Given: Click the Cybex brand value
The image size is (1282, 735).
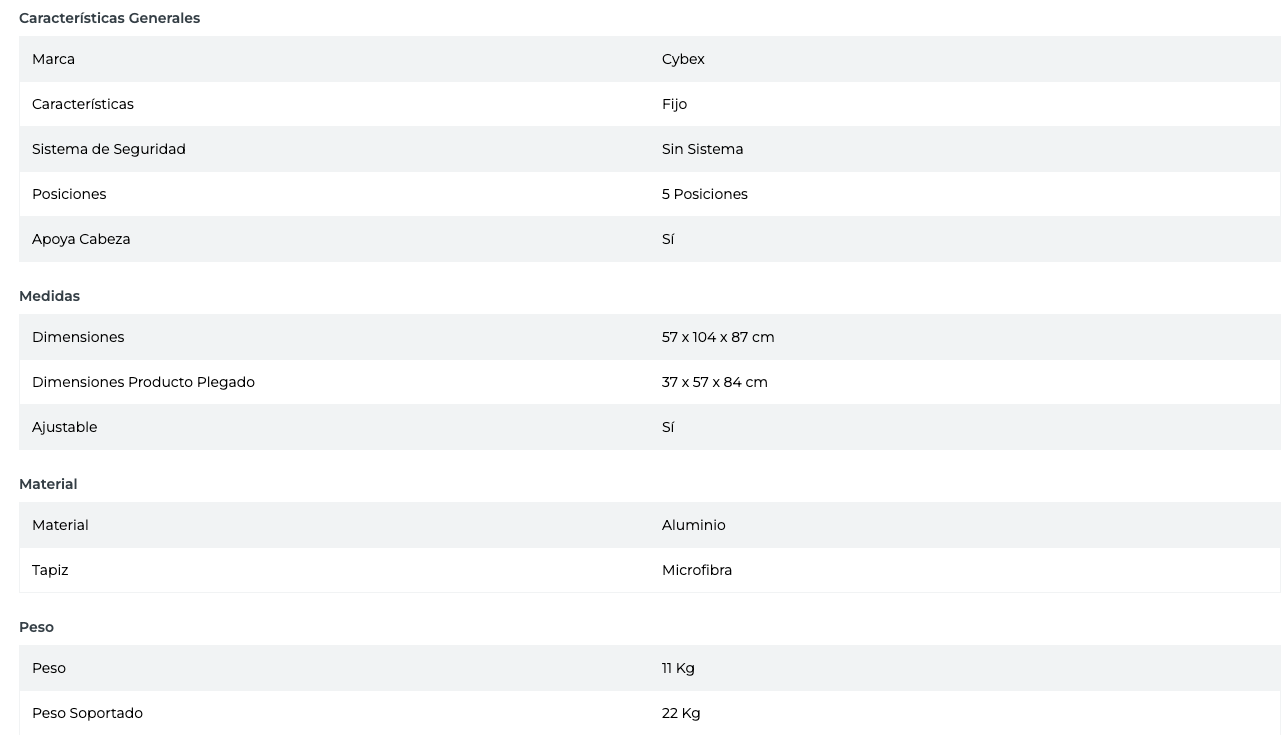Looking at the screenshot, I should 683,59.
